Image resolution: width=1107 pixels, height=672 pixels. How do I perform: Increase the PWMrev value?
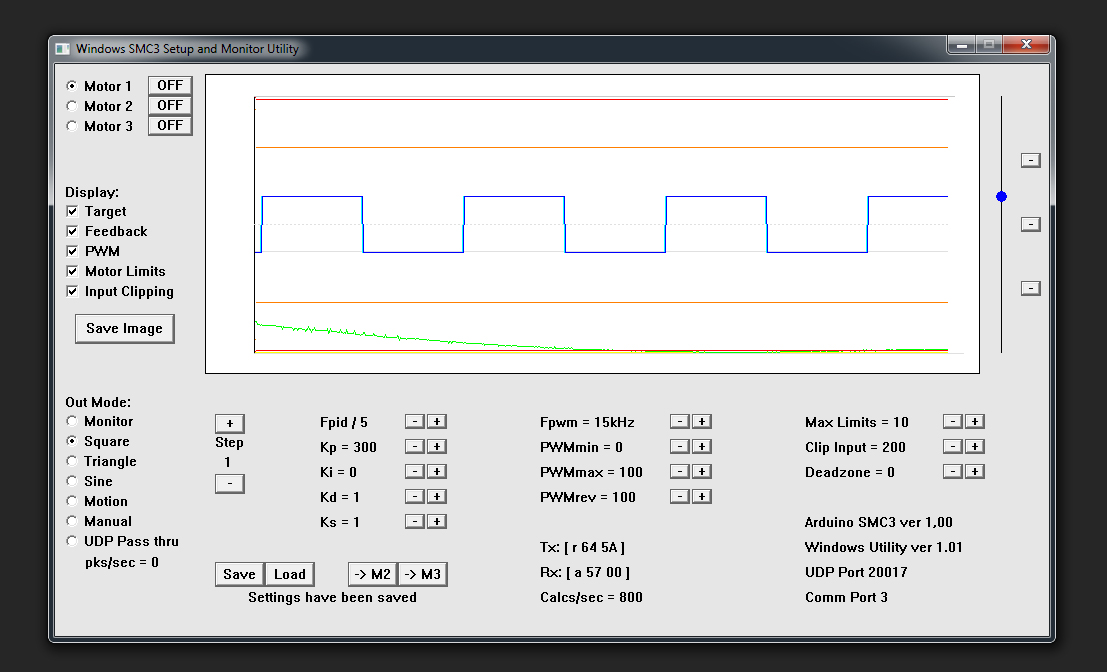702,496
